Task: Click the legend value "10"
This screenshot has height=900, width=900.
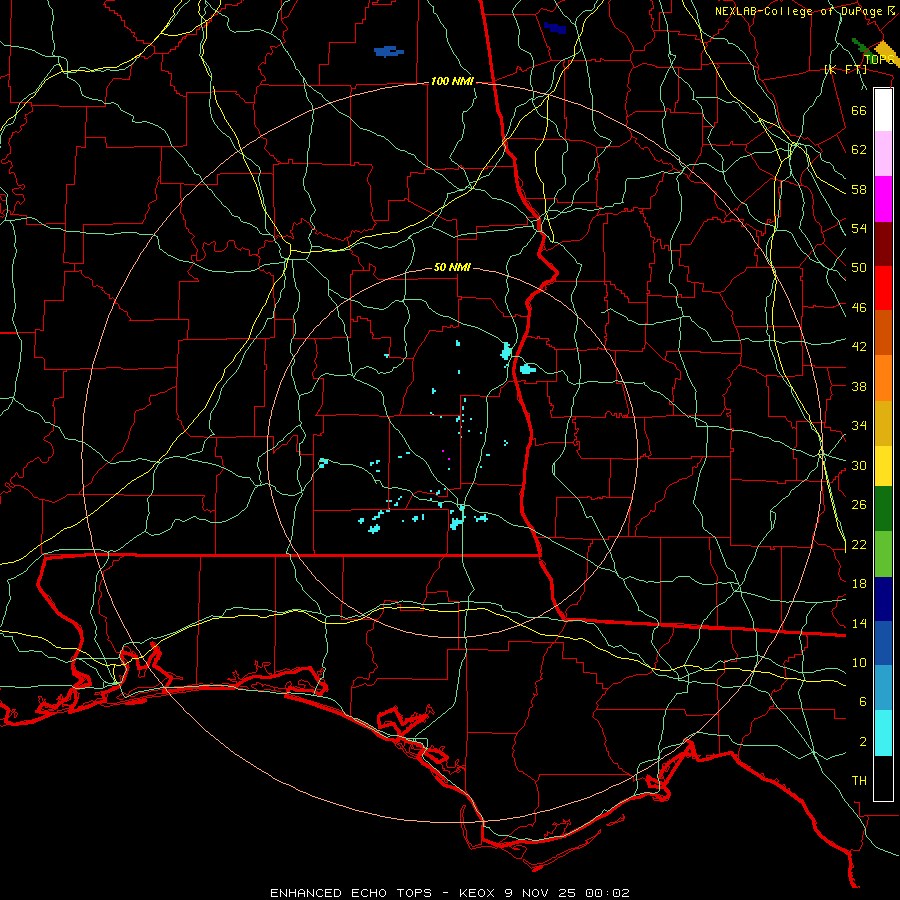Action: 859,662
